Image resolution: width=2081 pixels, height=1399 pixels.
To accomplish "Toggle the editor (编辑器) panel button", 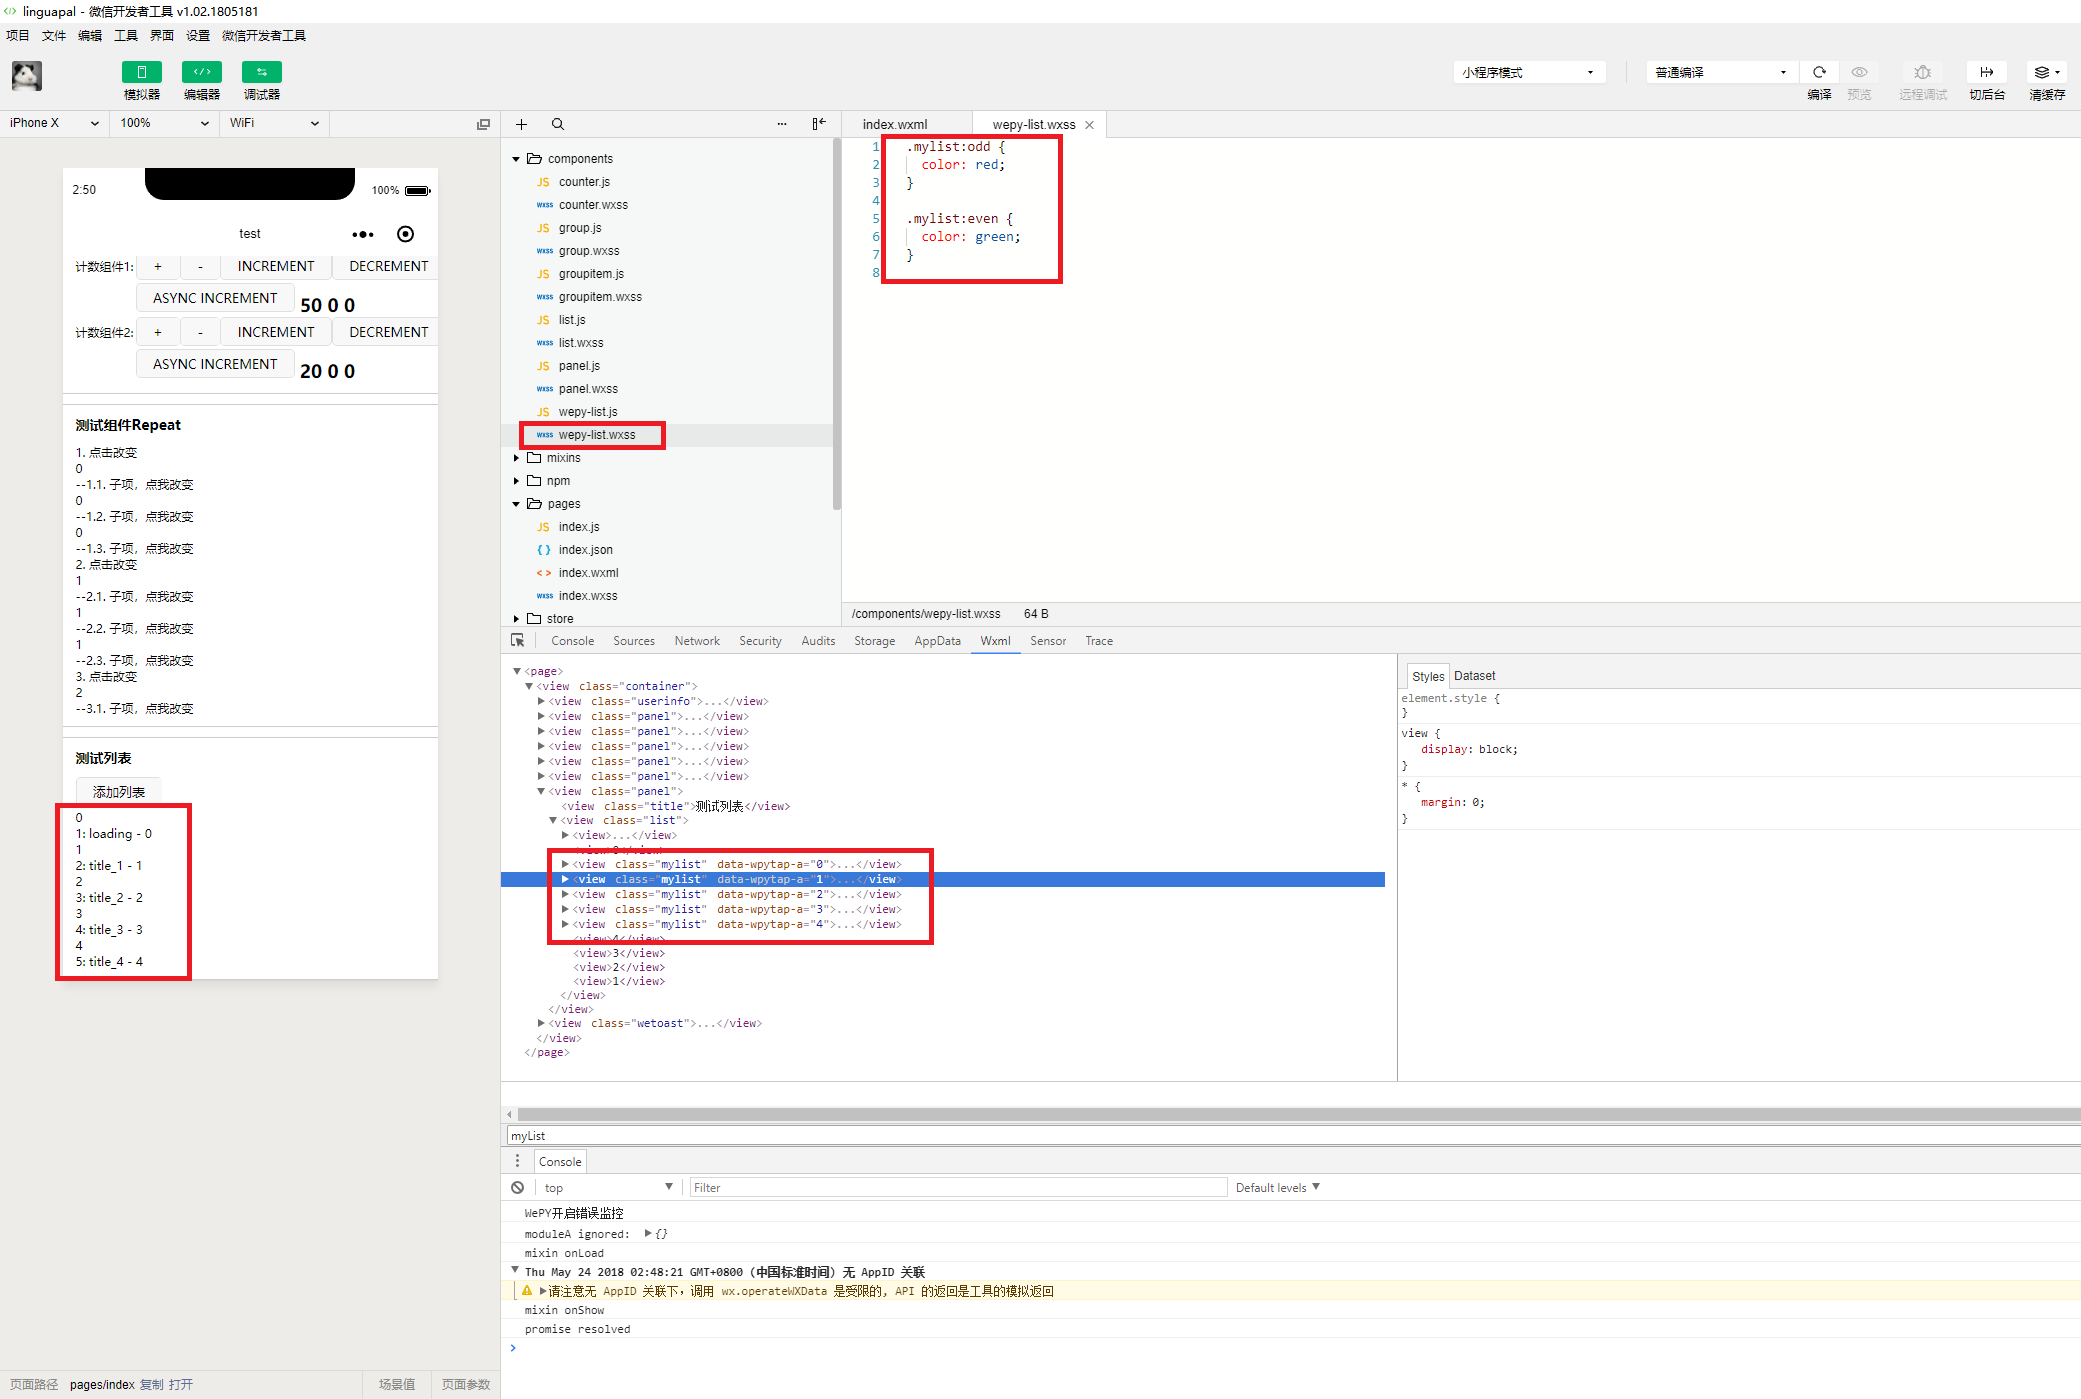I will point(201,72).
